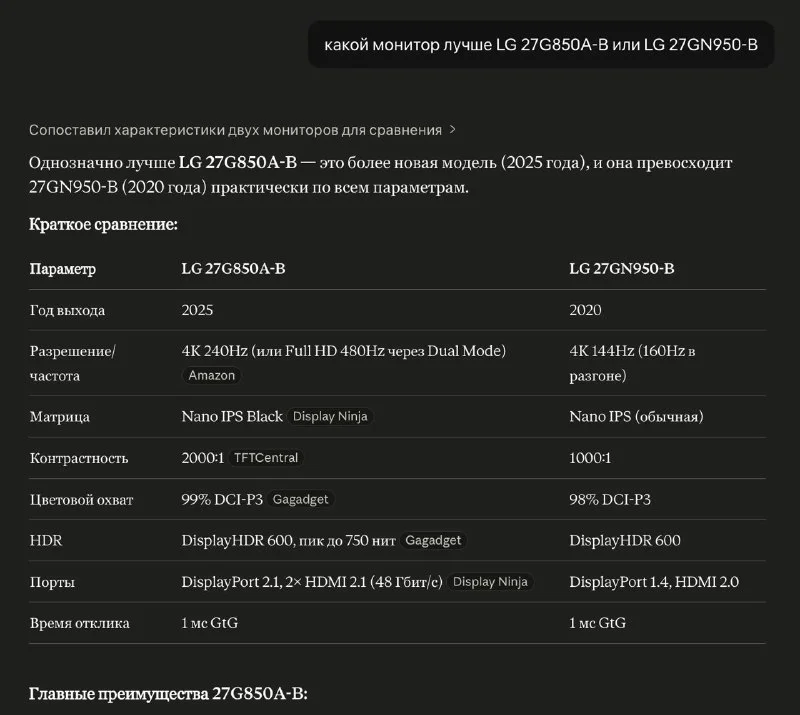Click the '2000:1' contrast value
This screenshot has width=800, height=715.
203,458
